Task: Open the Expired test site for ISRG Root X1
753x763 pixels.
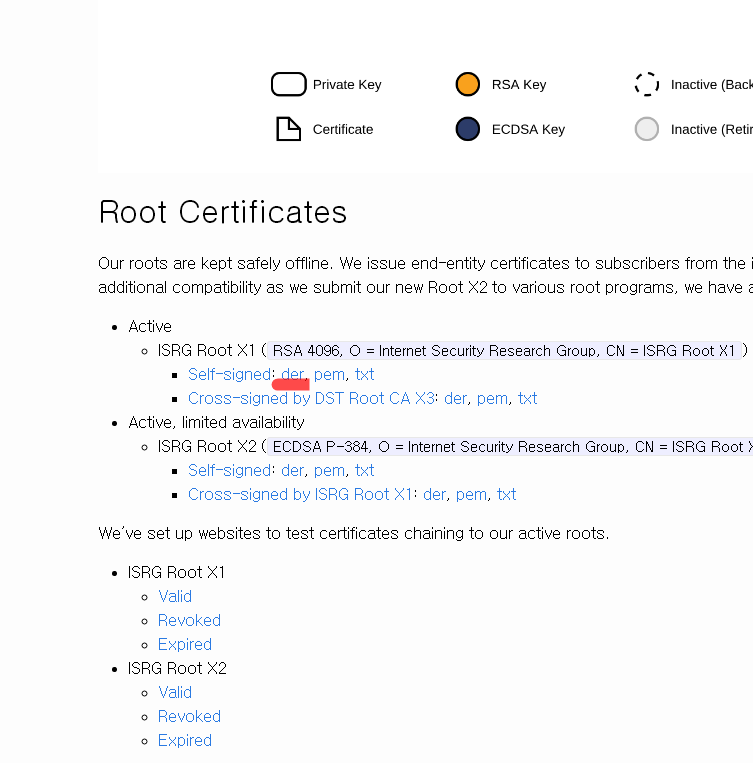Action: pos(184,644)
